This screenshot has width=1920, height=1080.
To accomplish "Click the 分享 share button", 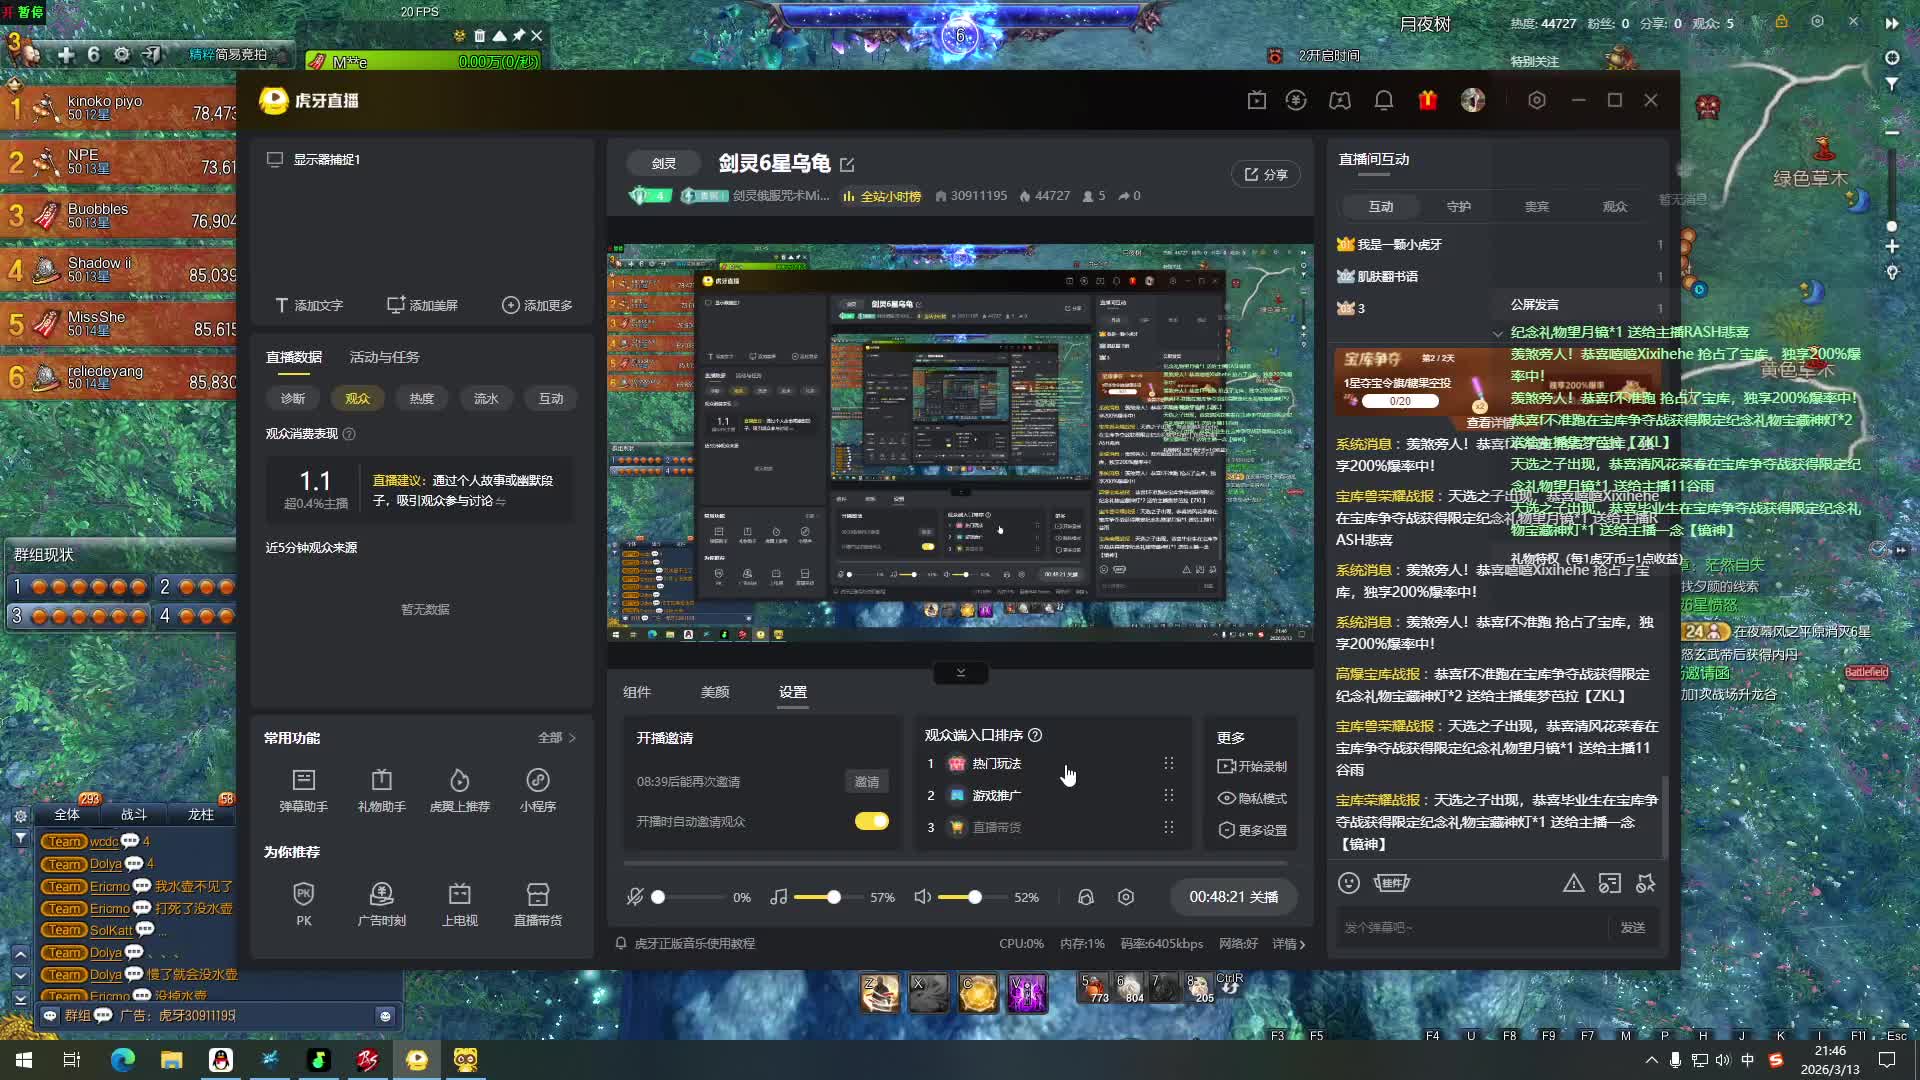I will pos(1265,174).
